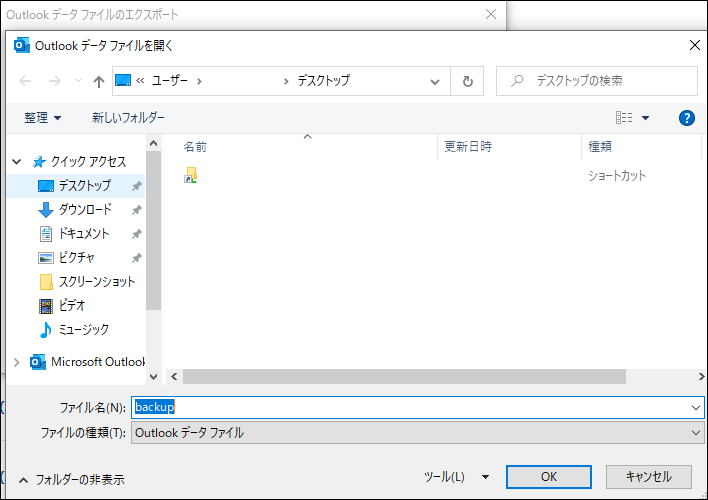
Task: Cancel with the キャンセル button
Action: pos(648,477)
